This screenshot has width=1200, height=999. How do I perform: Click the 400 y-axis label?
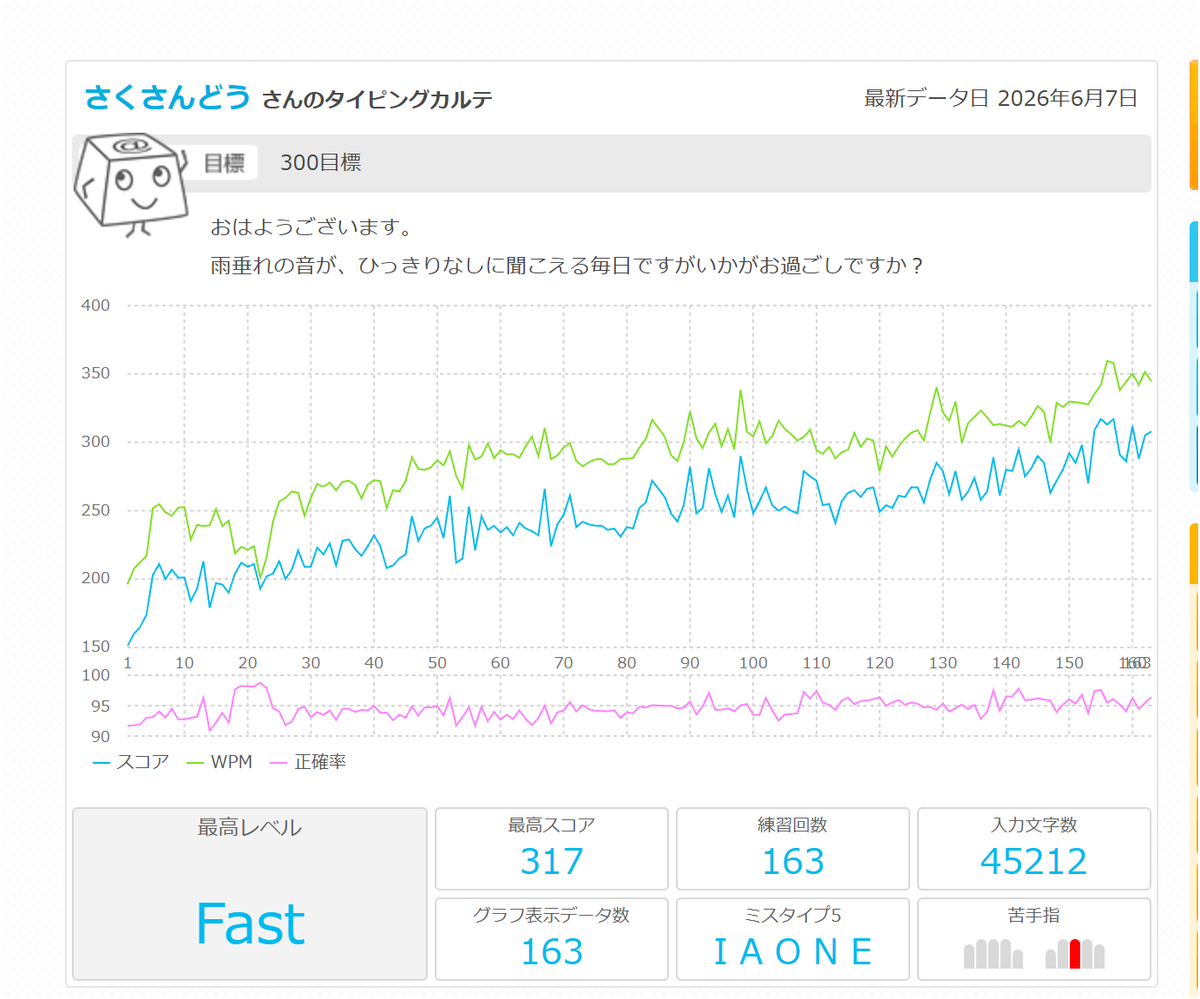click(x=96, y=305)
